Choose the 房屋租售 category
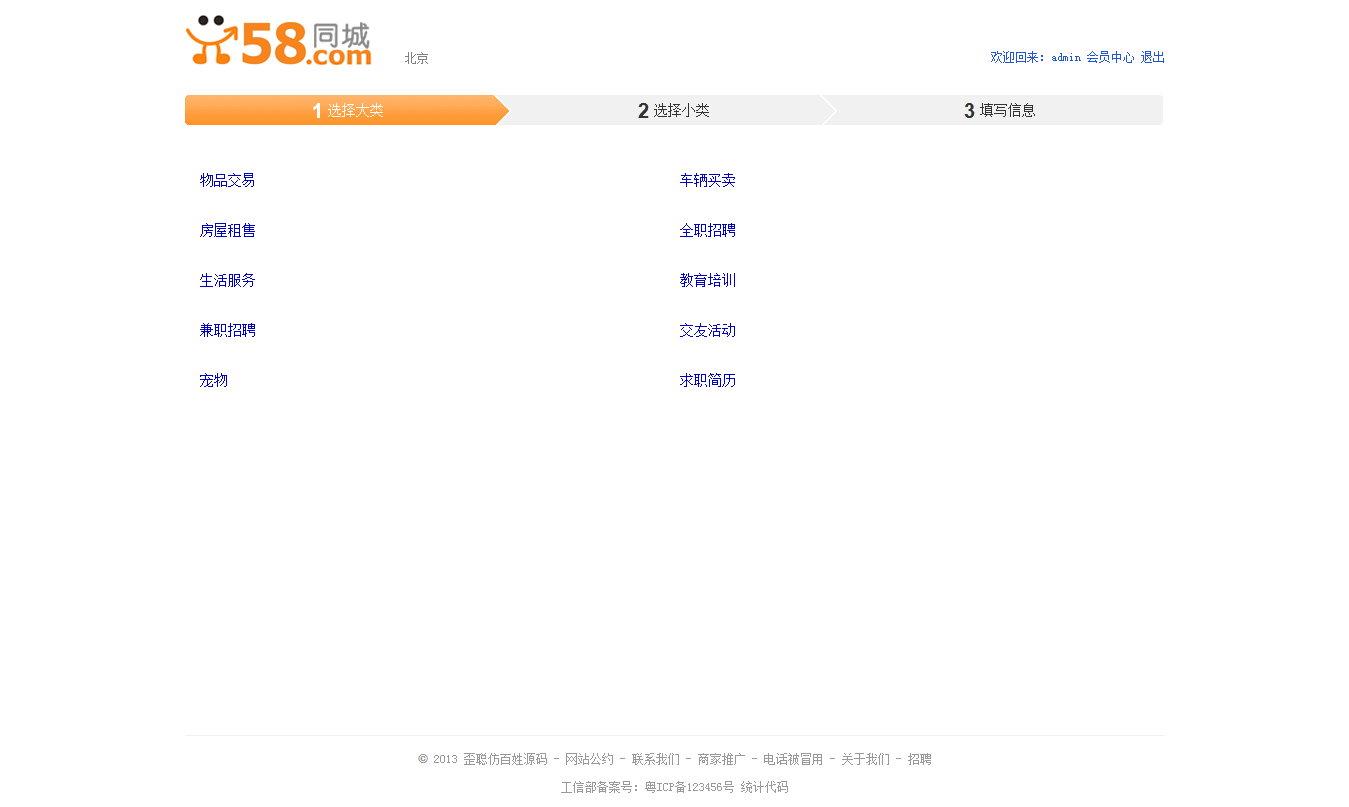Image resolution: width=1349 pixels, height=807 pixels. pos(227,230)
